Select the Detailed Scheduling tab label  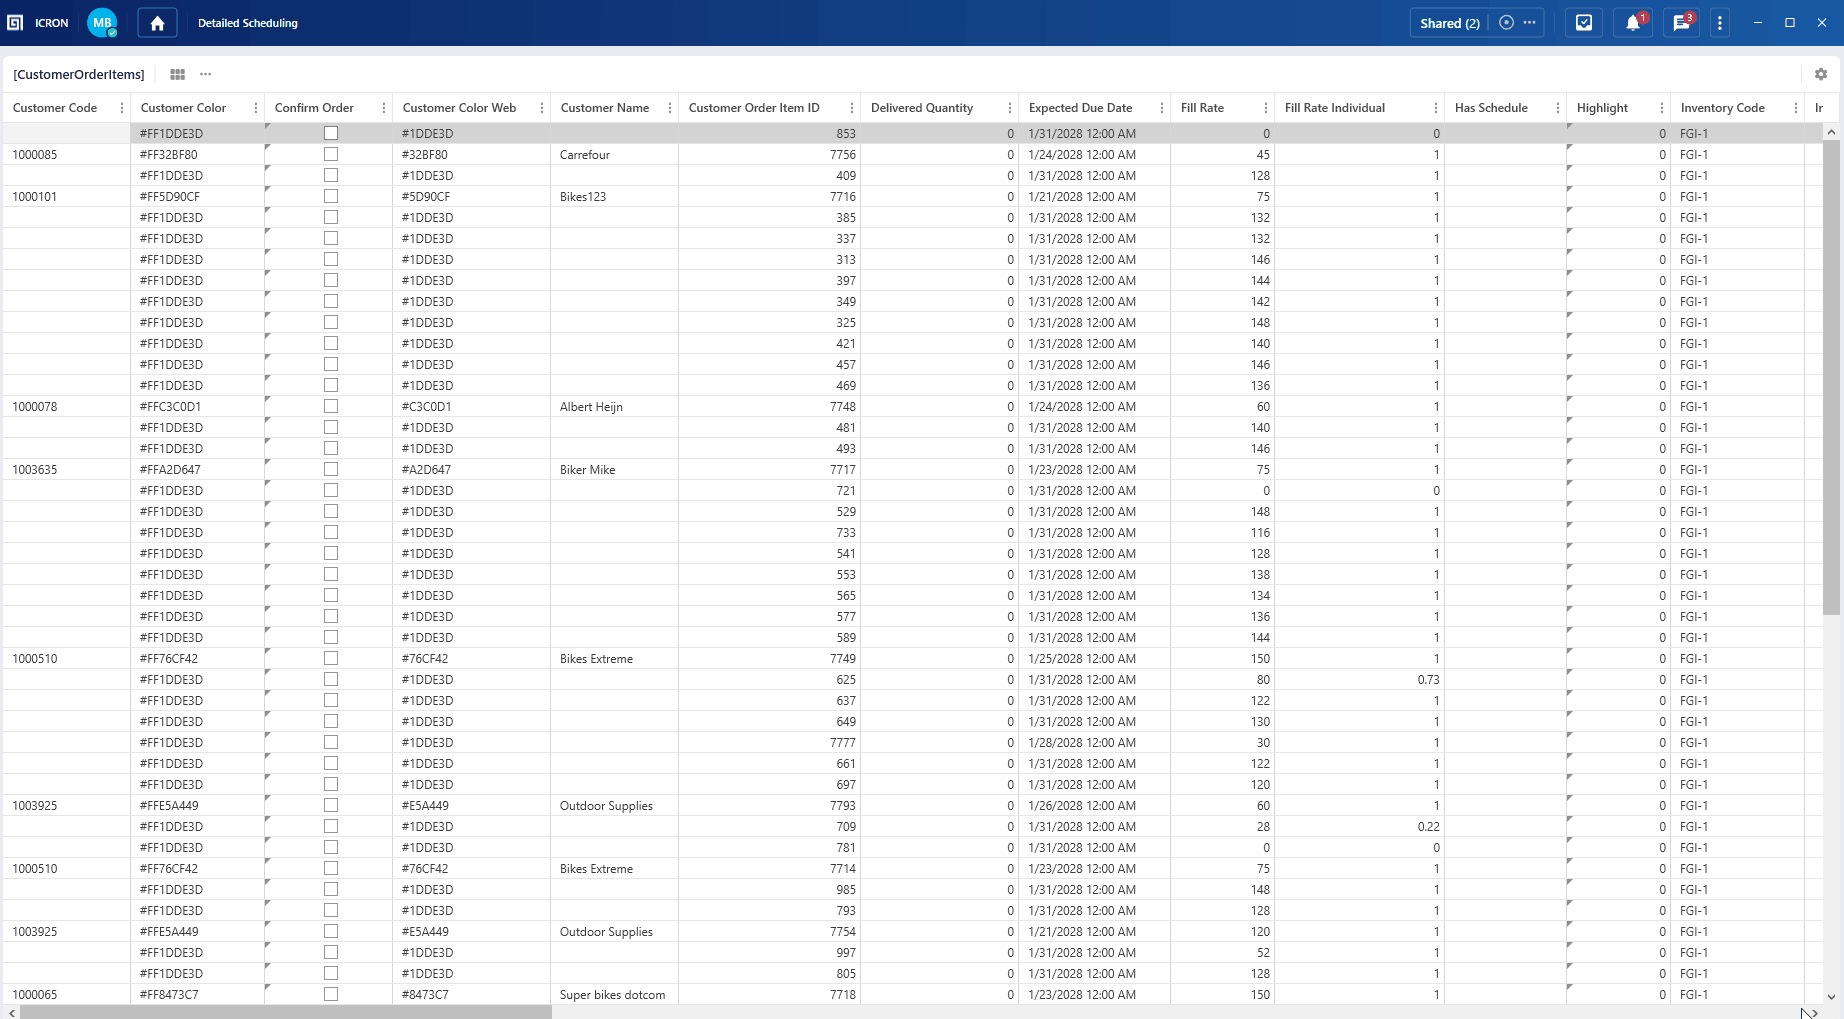(x=248, y=23)
